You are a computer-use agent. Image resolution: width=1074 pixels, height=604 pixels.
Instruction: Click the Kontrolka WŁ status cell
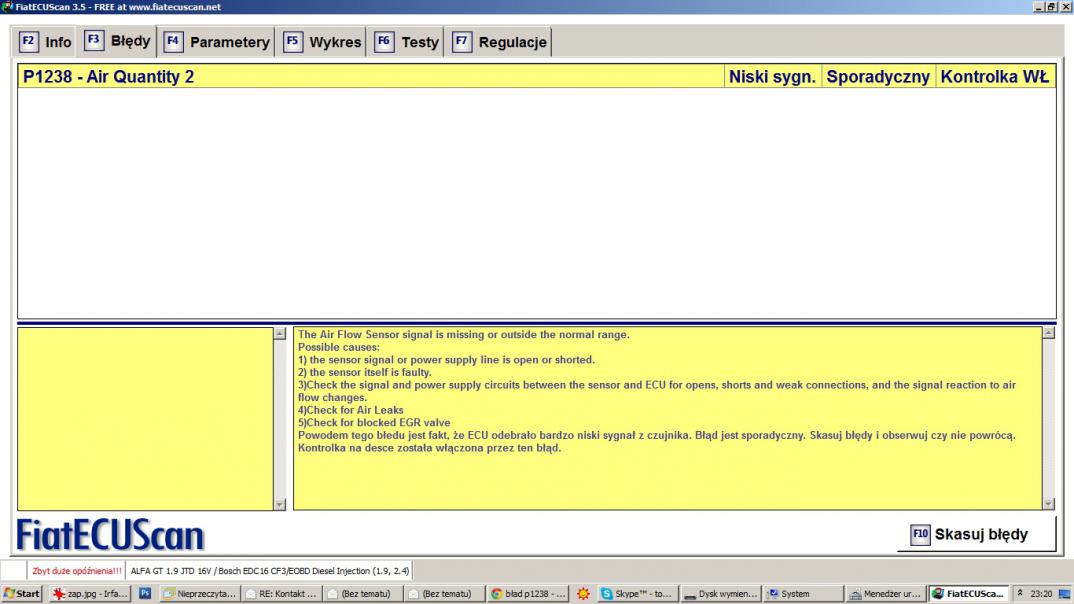click(995, 76)
